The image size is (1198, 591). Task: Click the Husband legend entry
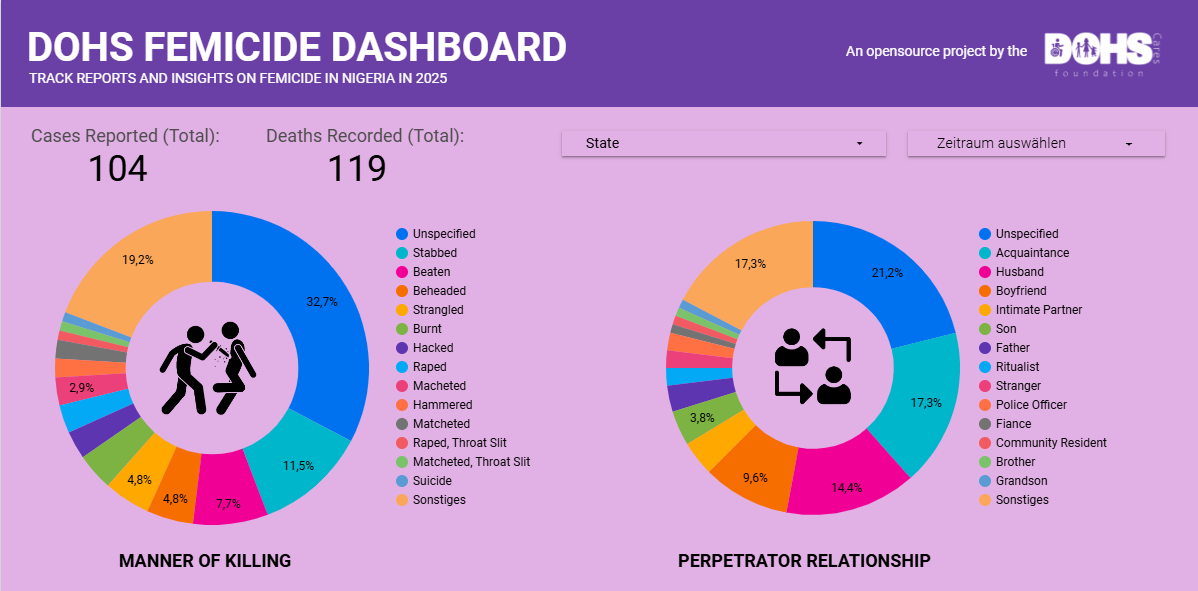point(1019,272)
